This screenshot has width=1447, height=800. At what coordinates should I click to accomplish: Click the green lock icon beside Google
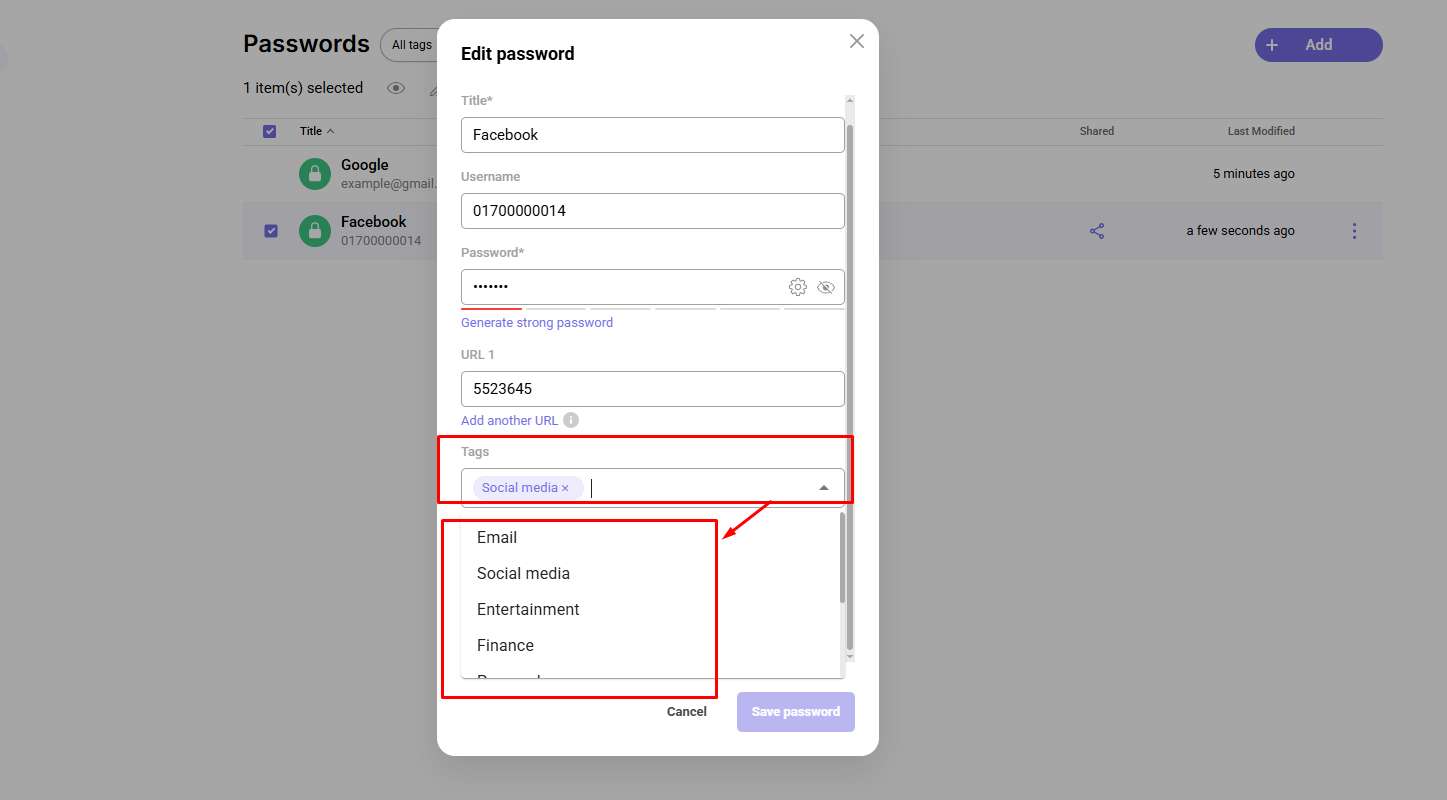(314, 173)
